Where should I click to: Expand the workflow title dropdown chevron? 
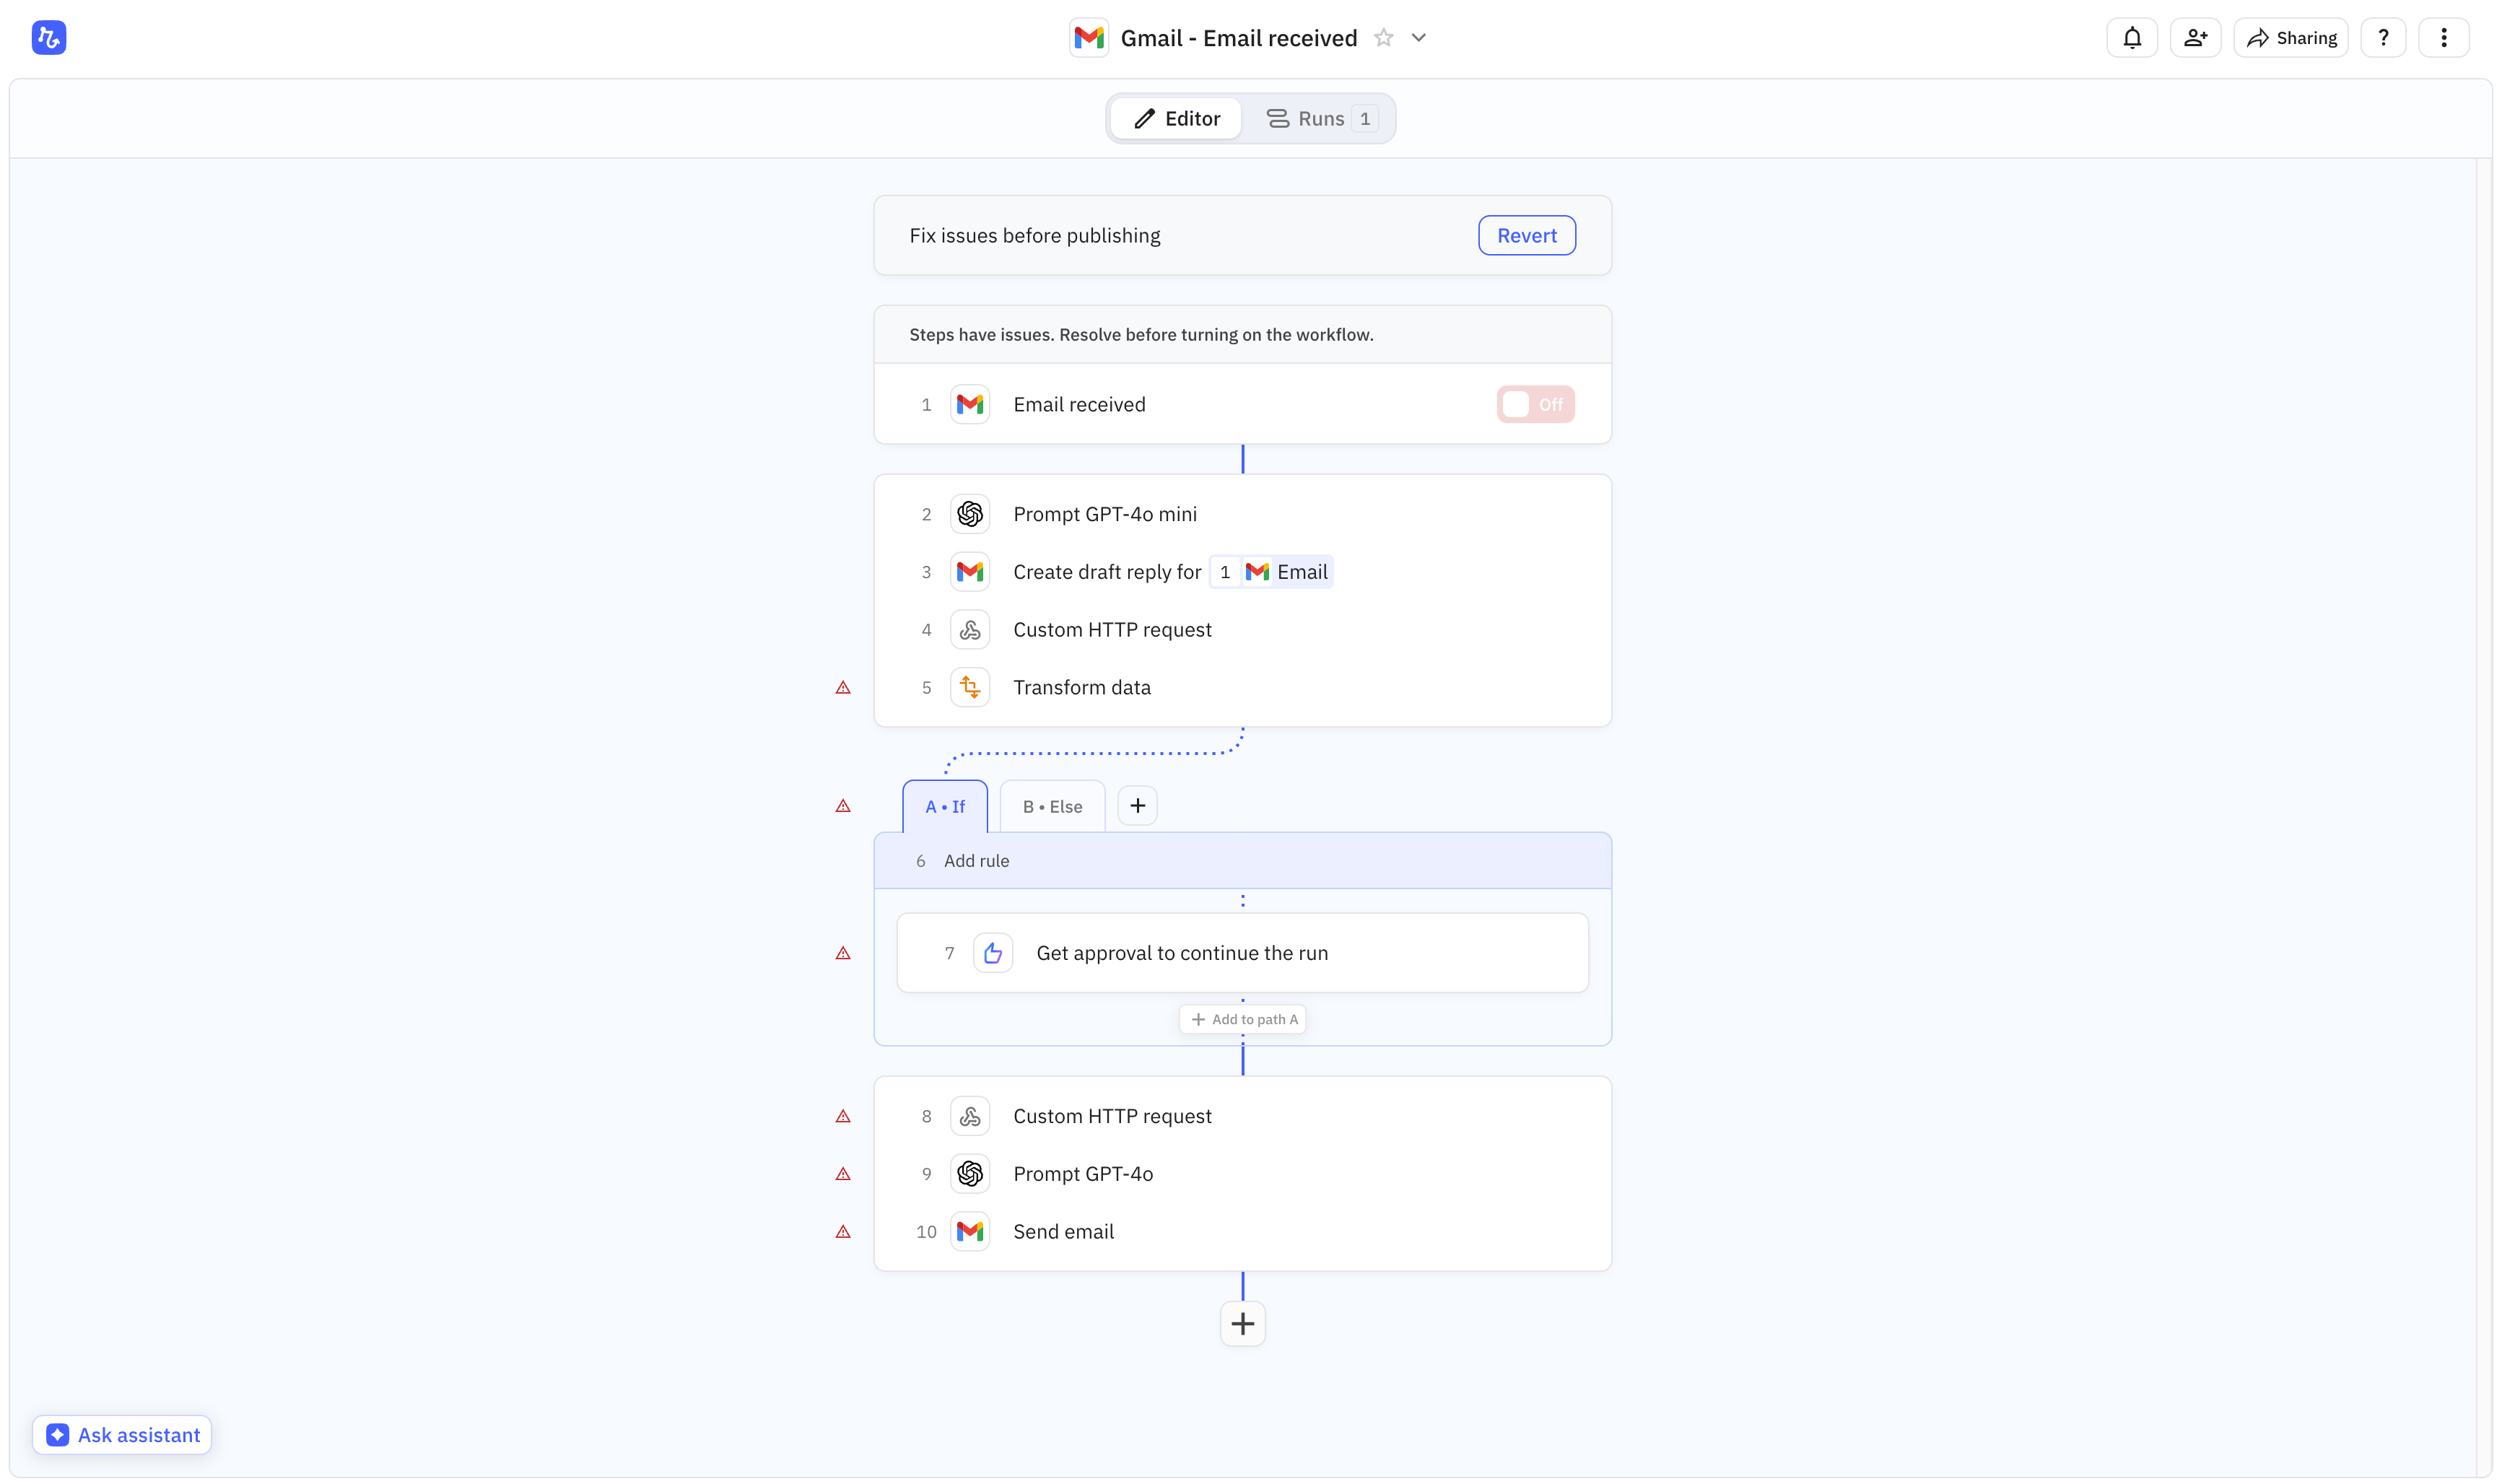pos(1418,38)
